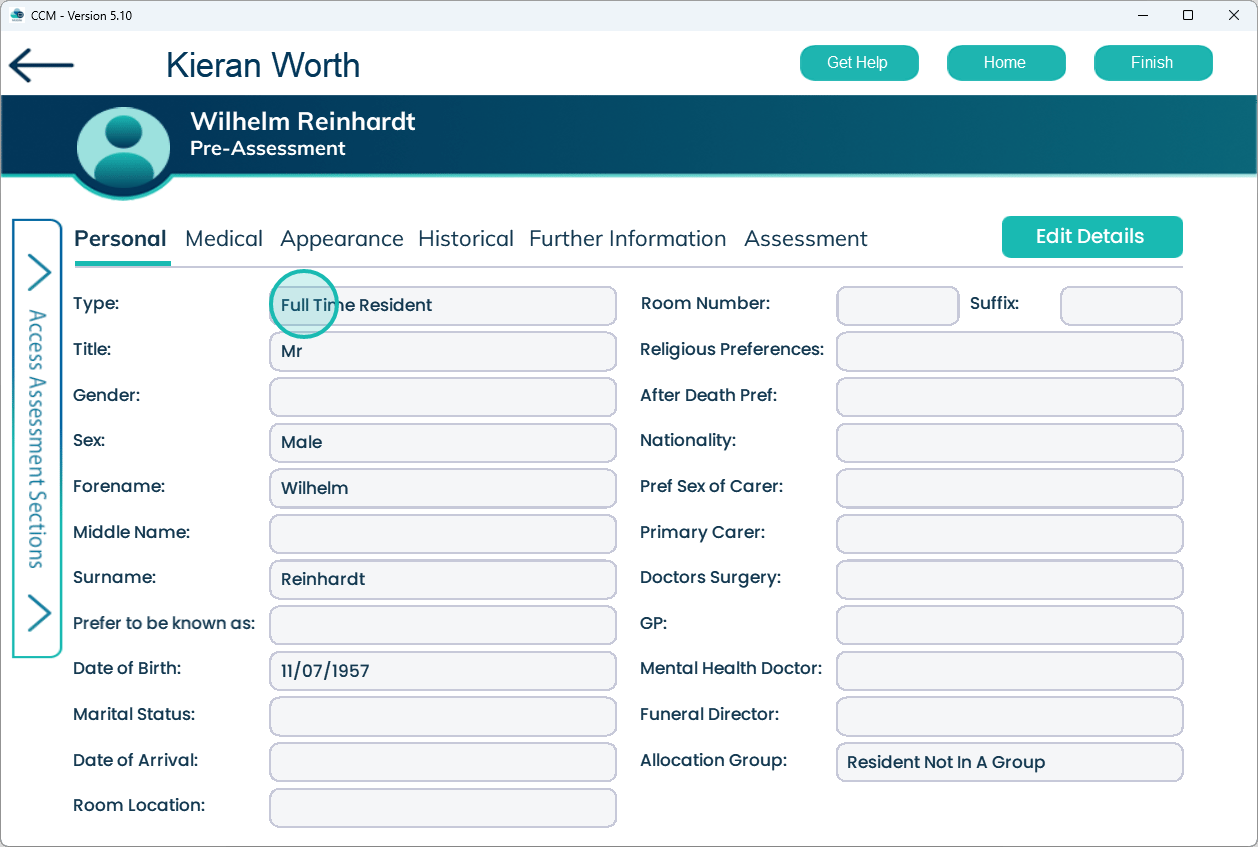
Task: Switch to the Medical tab
Action: click(x=224, y=239)
